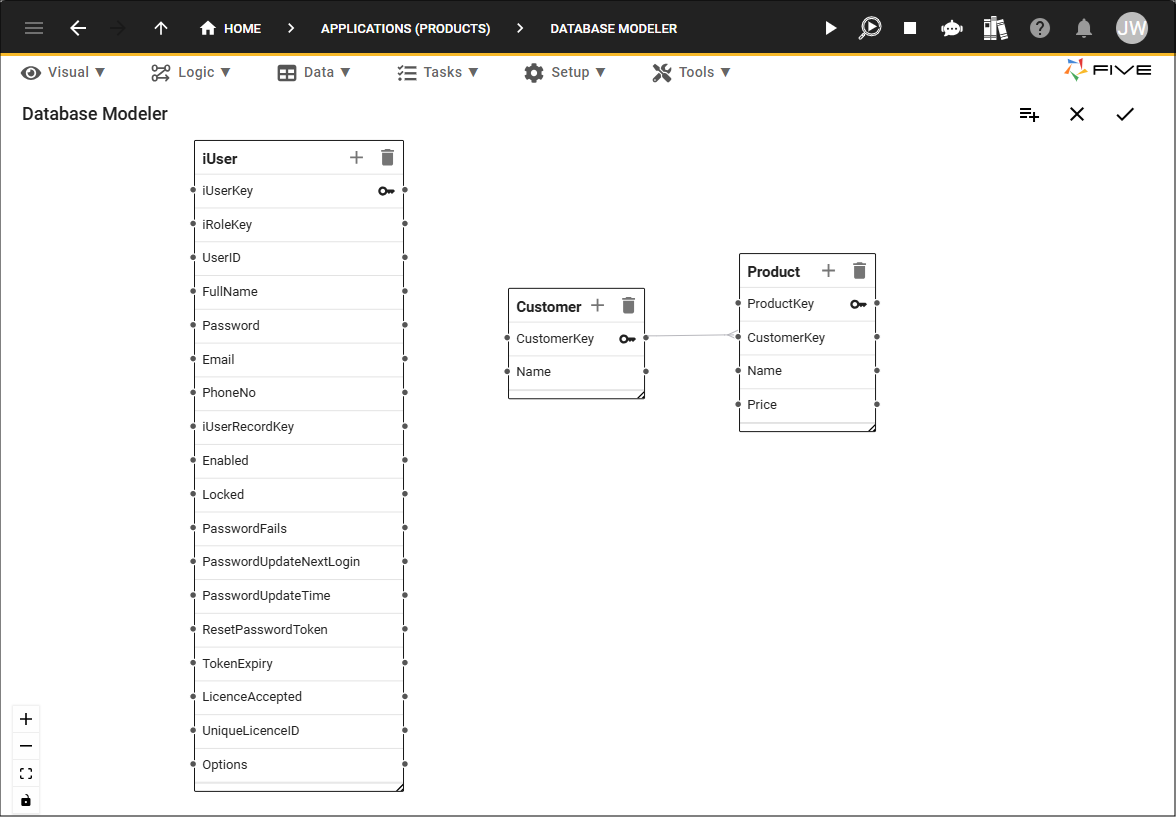Select the PhoneNo field
1176x817 pixels.
point(299,393)
